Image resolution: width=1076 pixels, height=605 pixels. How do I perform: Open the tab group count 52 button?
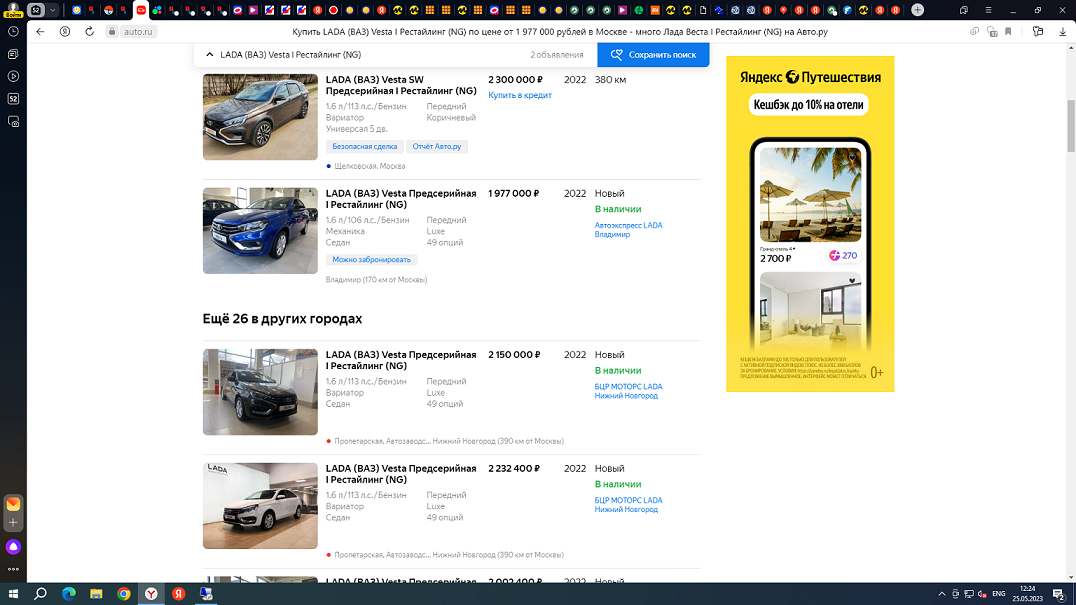coord(36,10)
